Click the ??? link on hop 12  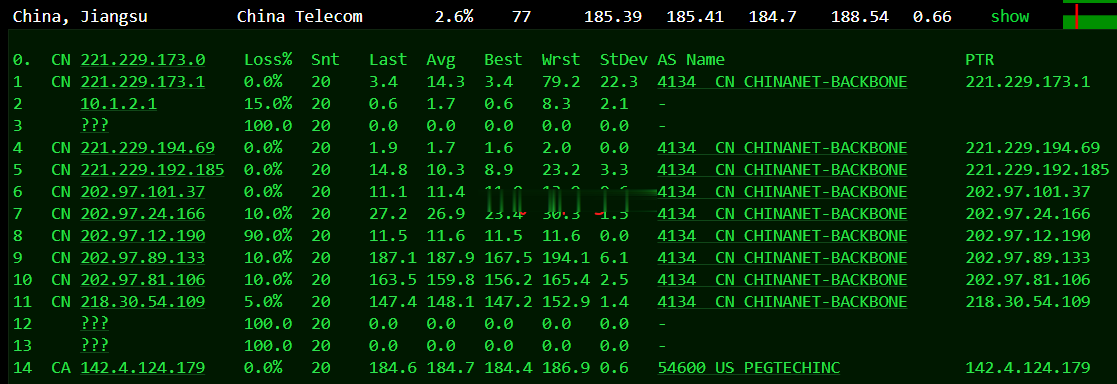(95, 324)
